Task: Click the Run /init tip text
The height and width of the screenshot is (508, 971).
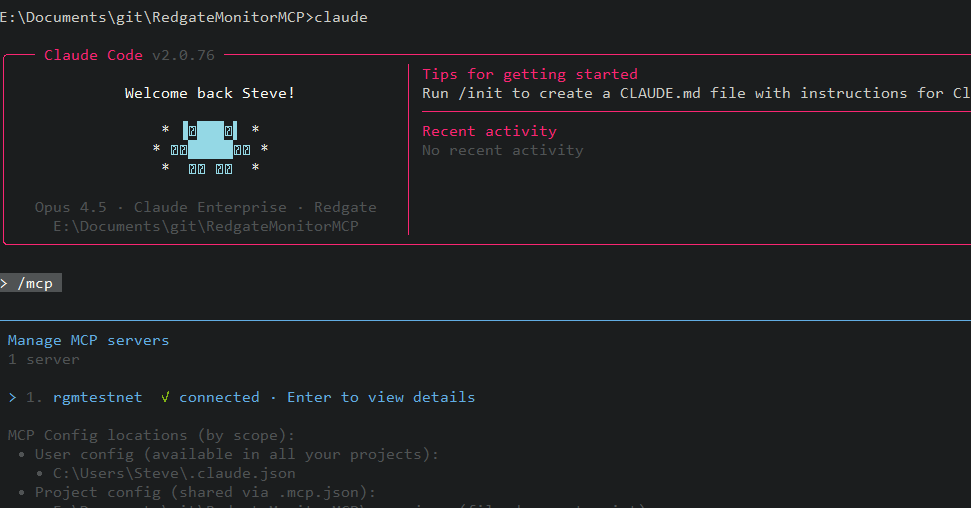Action: click(x=696, y=94)
